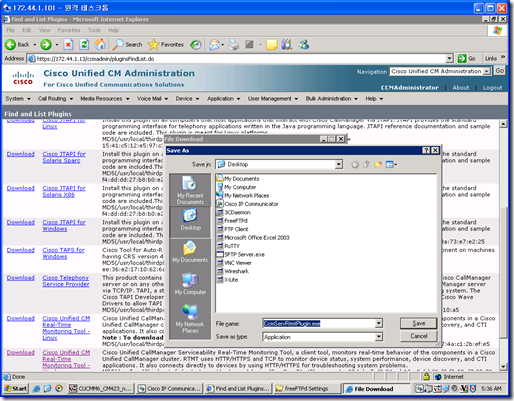Open the Tools menu
514x401 pixels.
[94, 30]
